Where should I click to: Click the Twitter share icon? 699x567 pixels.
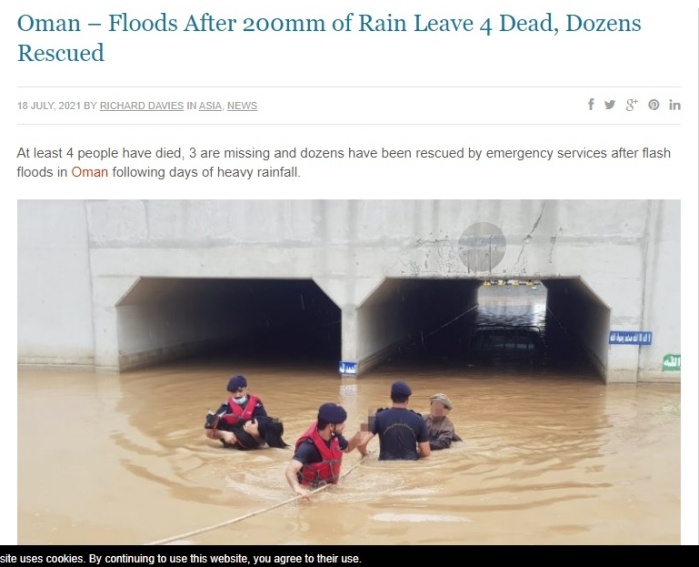point(609,105)
